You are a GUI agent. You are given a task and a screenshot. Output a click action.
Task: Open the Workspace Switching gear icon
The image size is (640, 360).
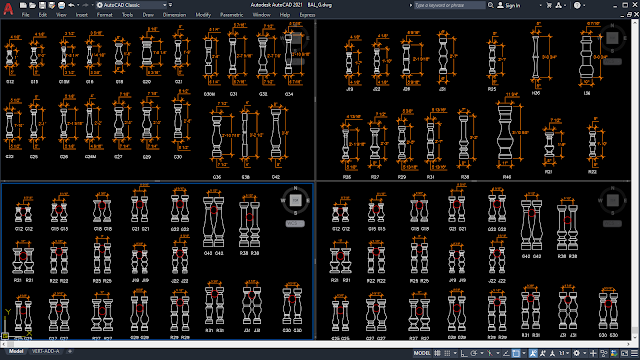coord(576,353)
